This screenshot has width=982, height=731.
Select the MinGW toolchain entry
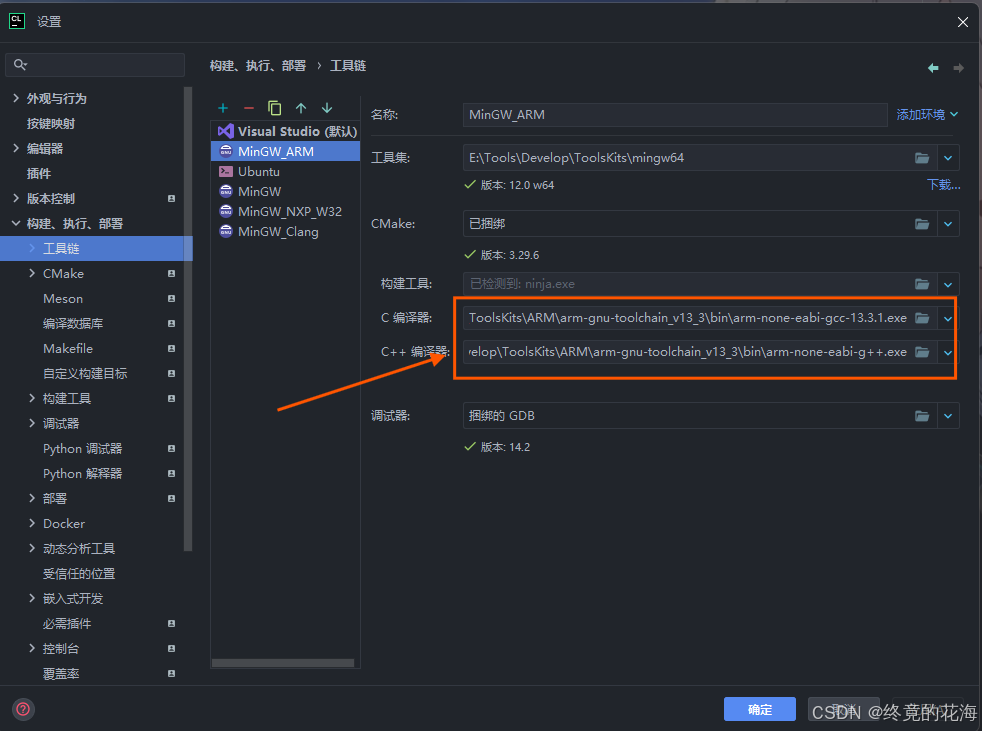pyautogui.click(x=286, y=192)
